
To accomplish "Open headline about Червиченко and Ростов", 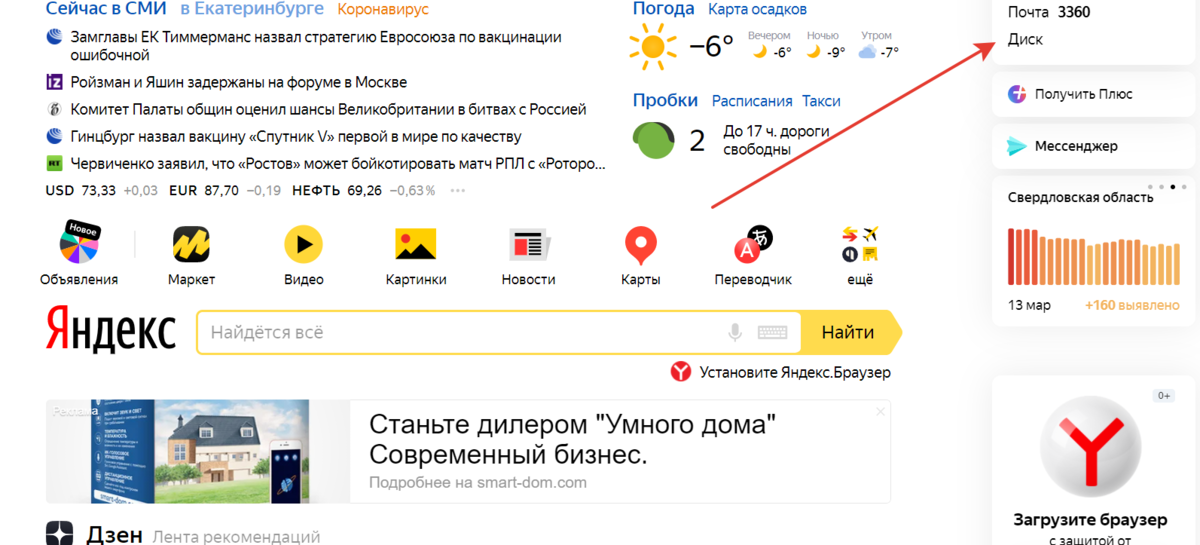I will pyautogui.click(x=339, y=164).
